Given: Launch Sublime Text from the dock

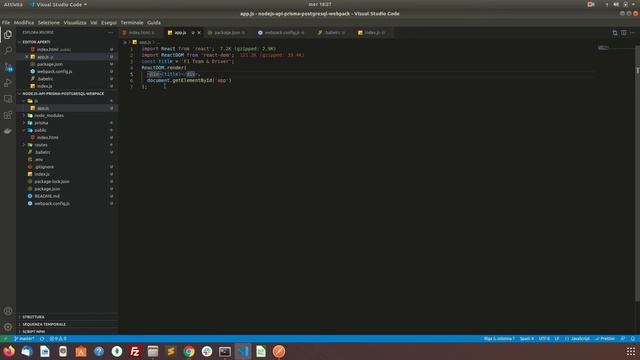Looking at the screenshot, I should (171, 351).
